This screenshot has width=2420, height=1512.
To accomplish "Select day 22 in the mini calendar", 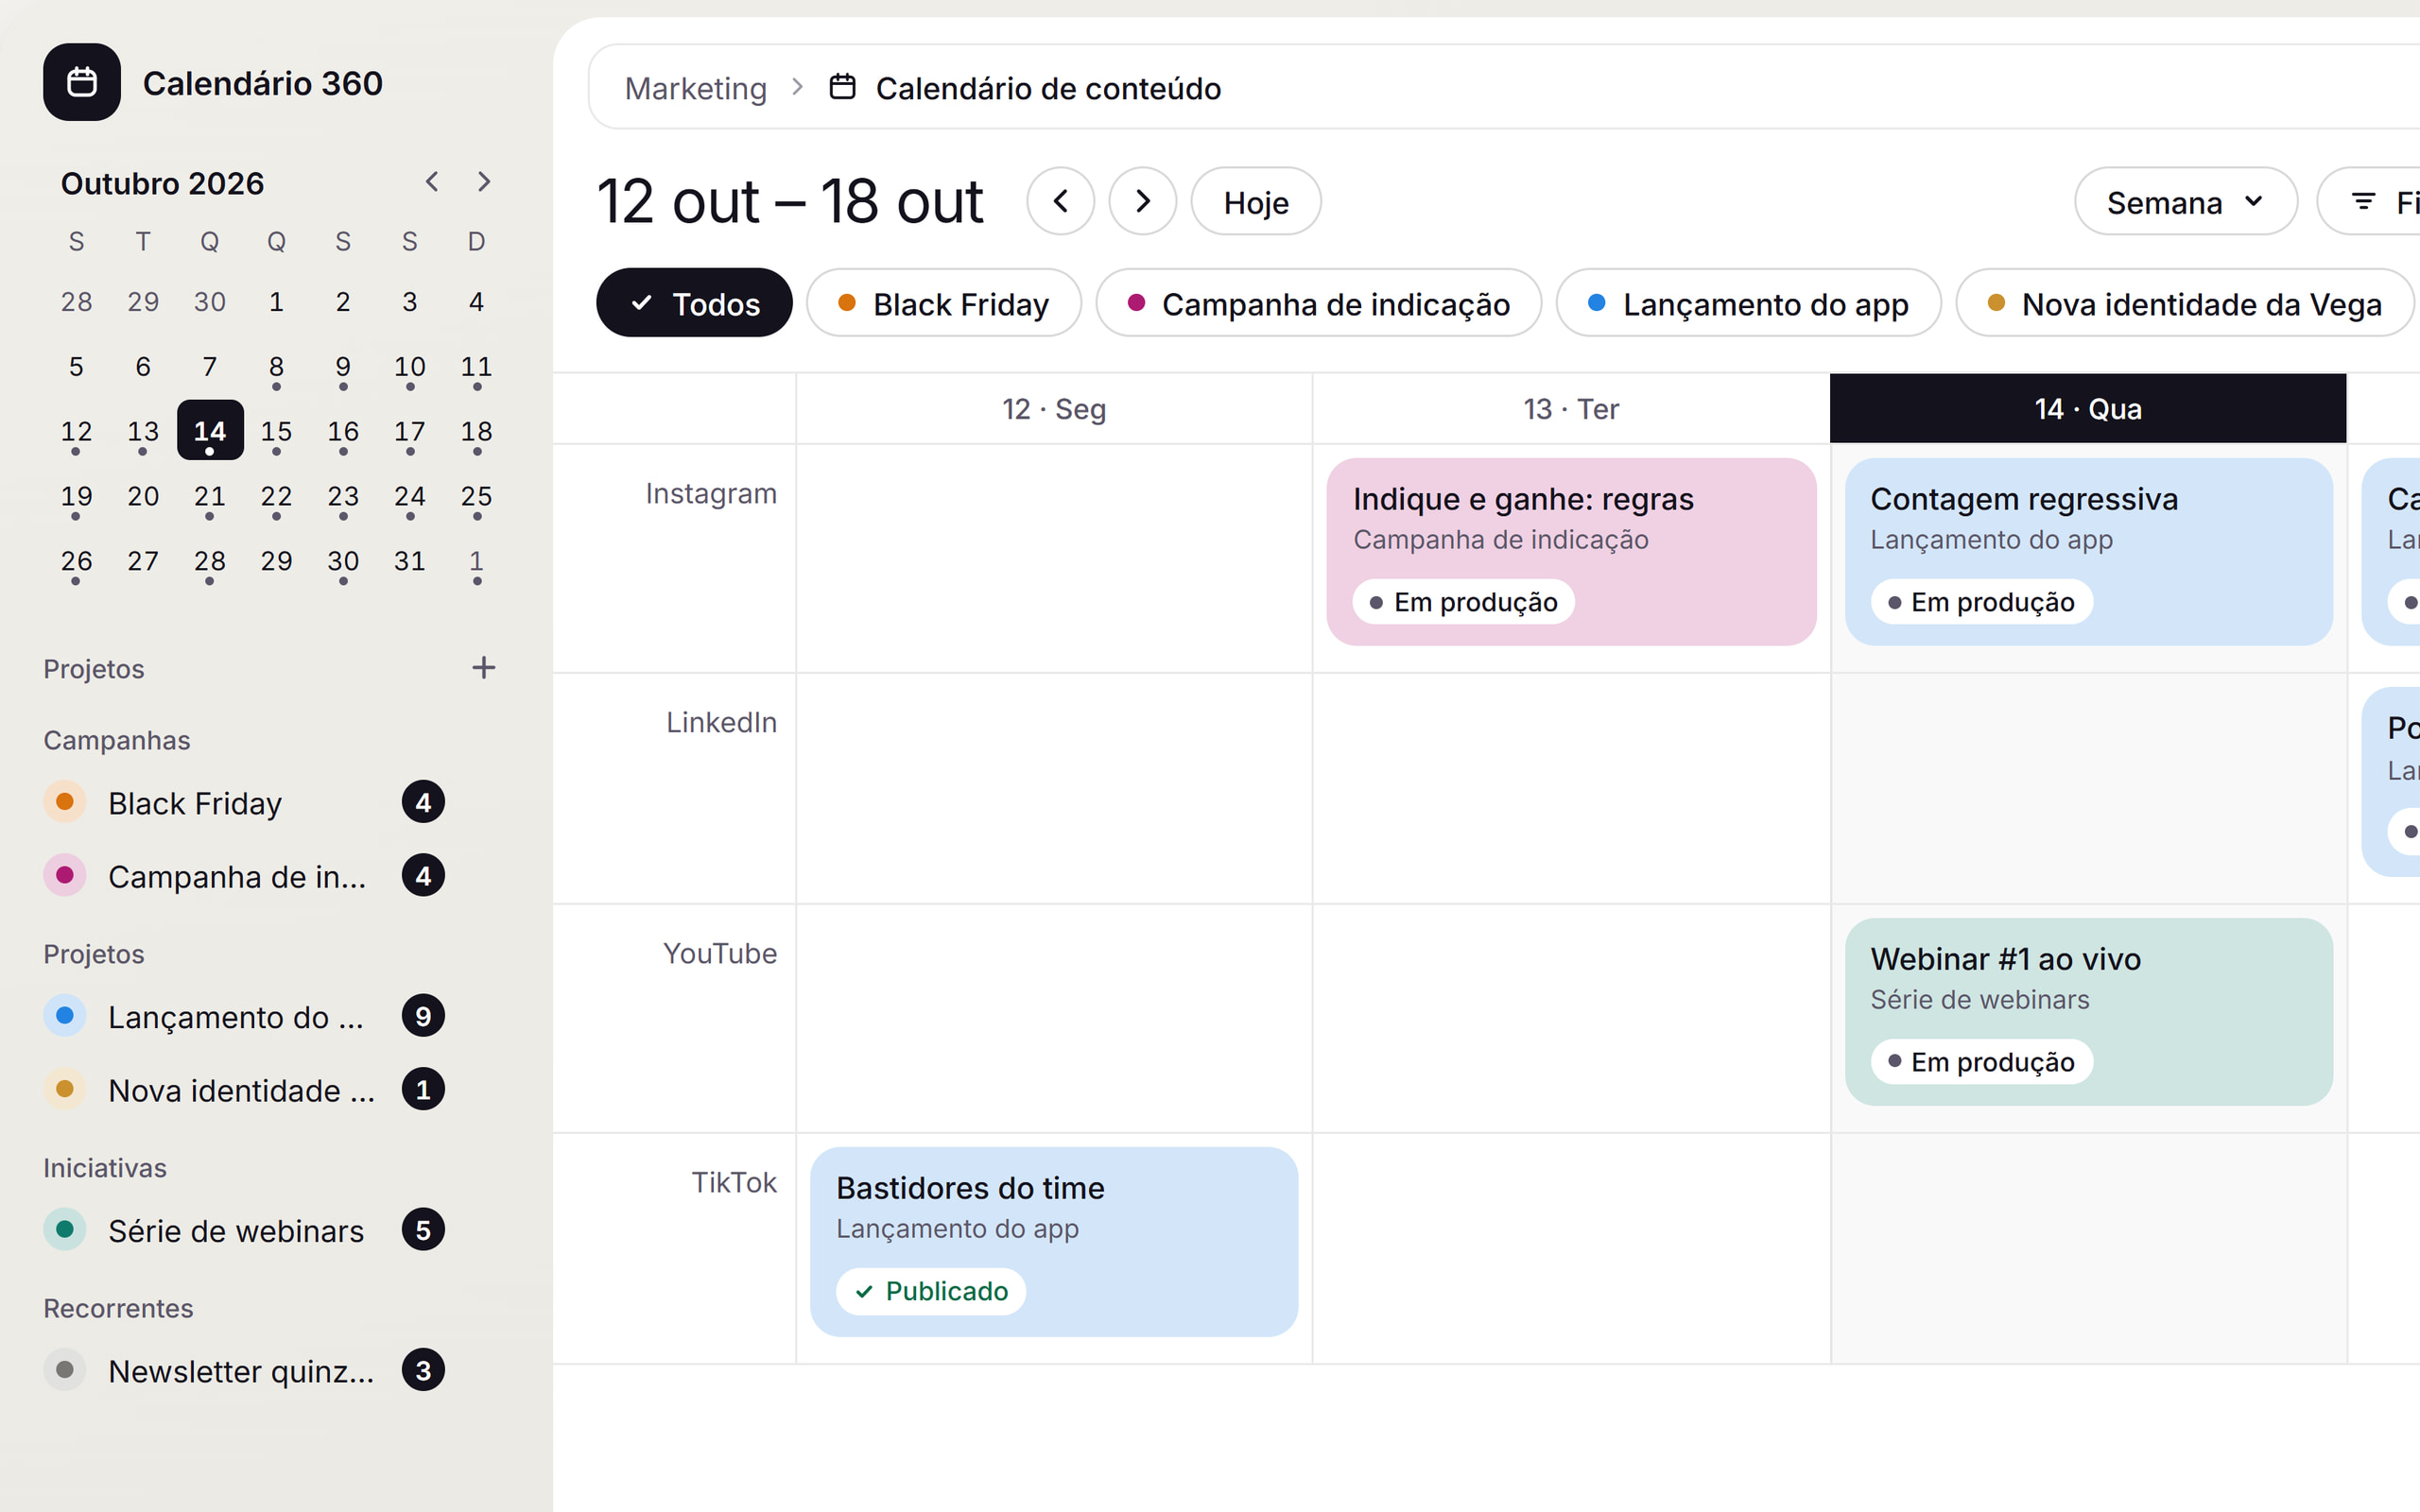I will [x=276, y=497].
